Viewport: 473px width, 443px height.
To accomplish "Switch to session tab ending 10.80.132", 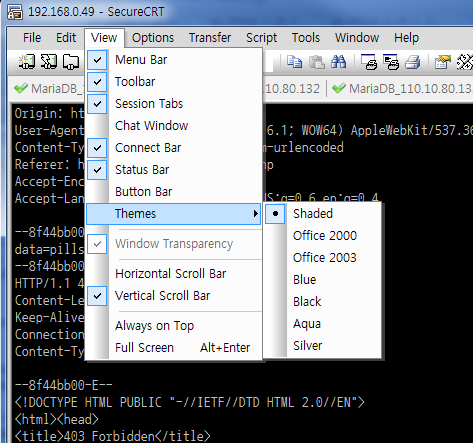I will point(292,89).
